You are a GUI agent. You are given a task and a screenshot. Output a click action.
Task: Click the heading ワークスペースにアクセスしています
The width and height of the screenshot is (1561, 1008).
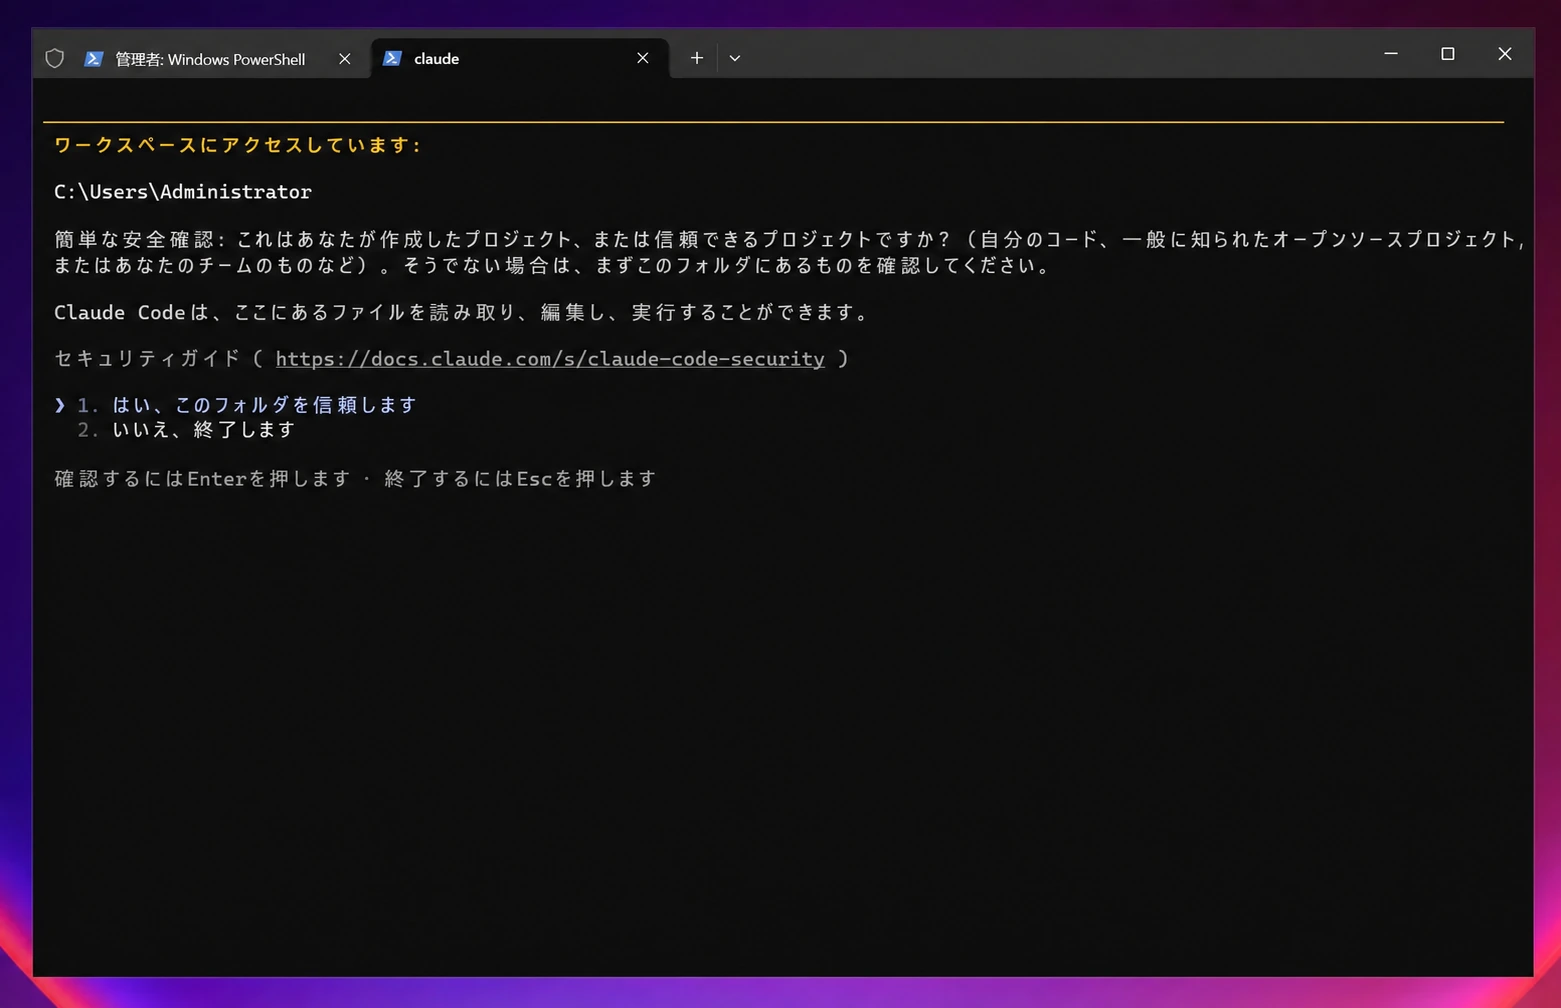[x=237, y=145]
